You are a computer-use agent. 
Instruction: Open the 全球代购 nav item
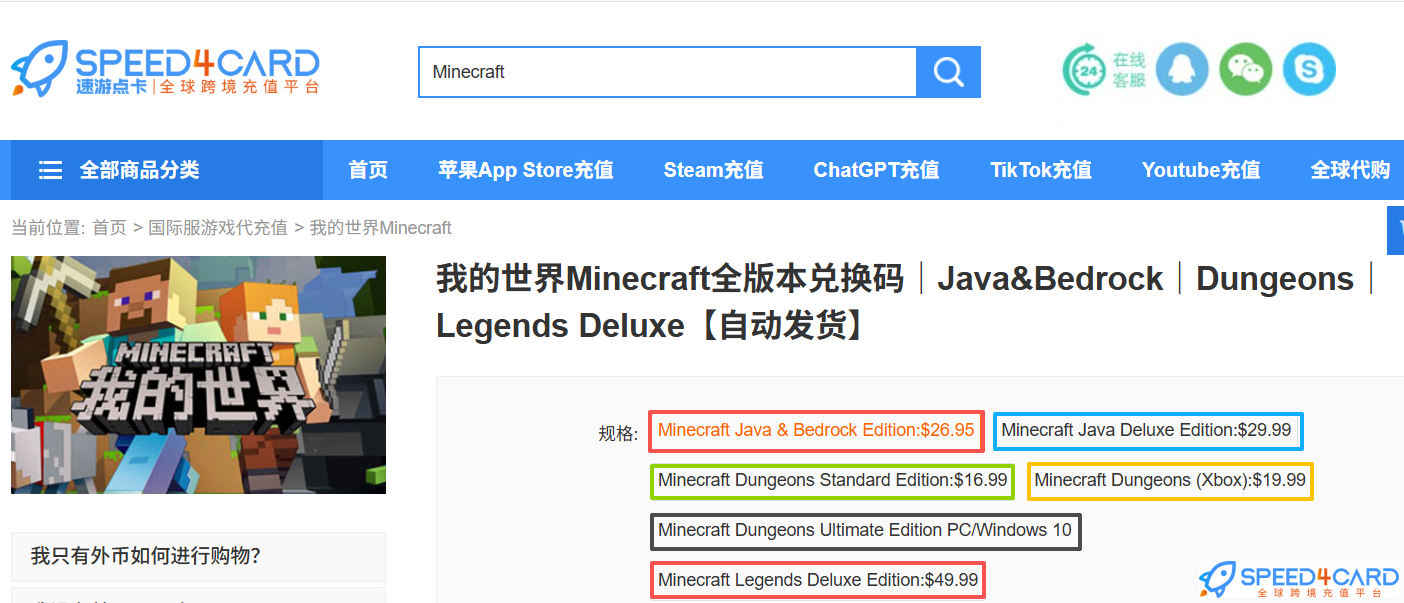(x=1350, y=170)
